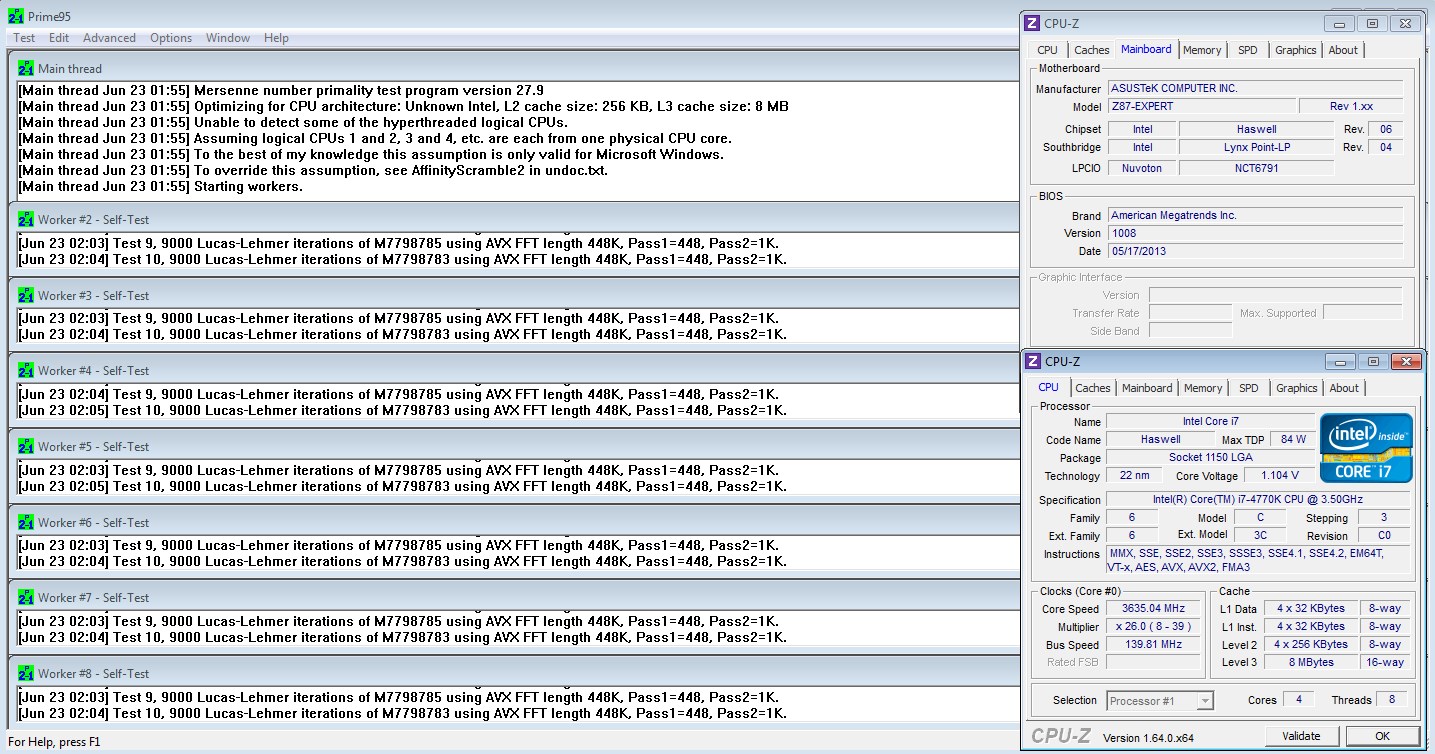Click the Worker #2 Self-Test window icon
1435x754 pixels.
tap(26, 219)
